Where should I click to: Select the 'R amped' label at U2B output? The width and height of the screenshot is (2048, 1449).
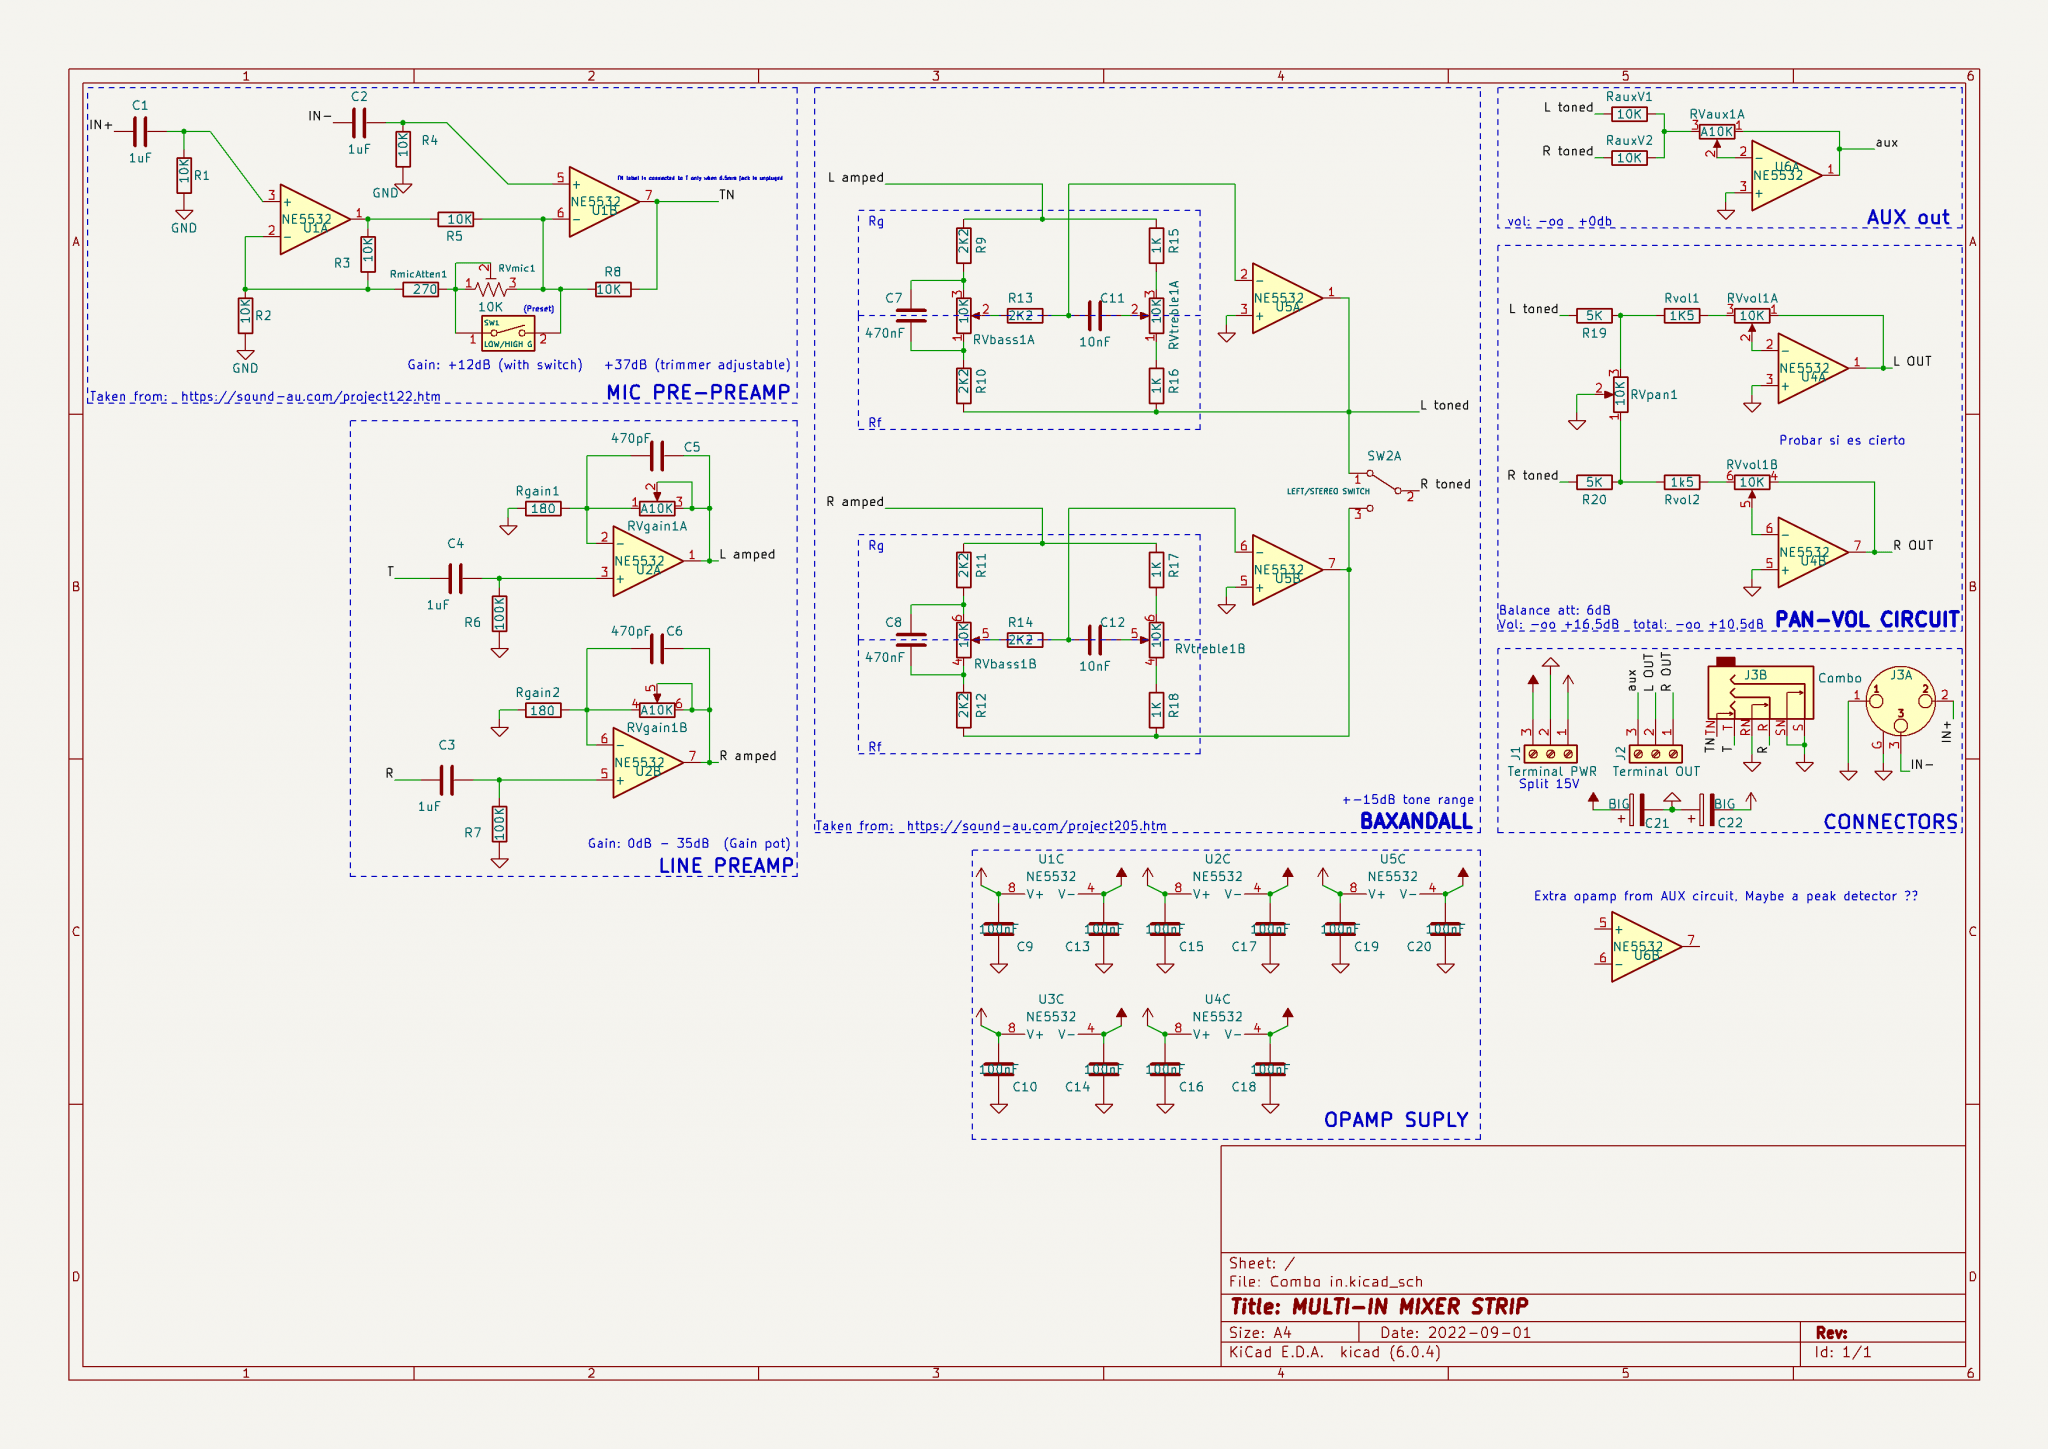click(x=748, y=756)
